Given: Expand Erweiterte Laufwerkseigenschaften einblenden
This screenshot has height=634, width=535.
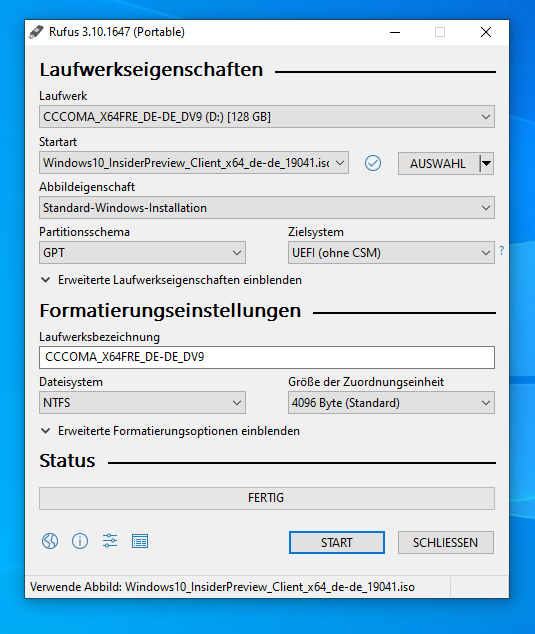Looking at the screenshot, I should 171,280.
